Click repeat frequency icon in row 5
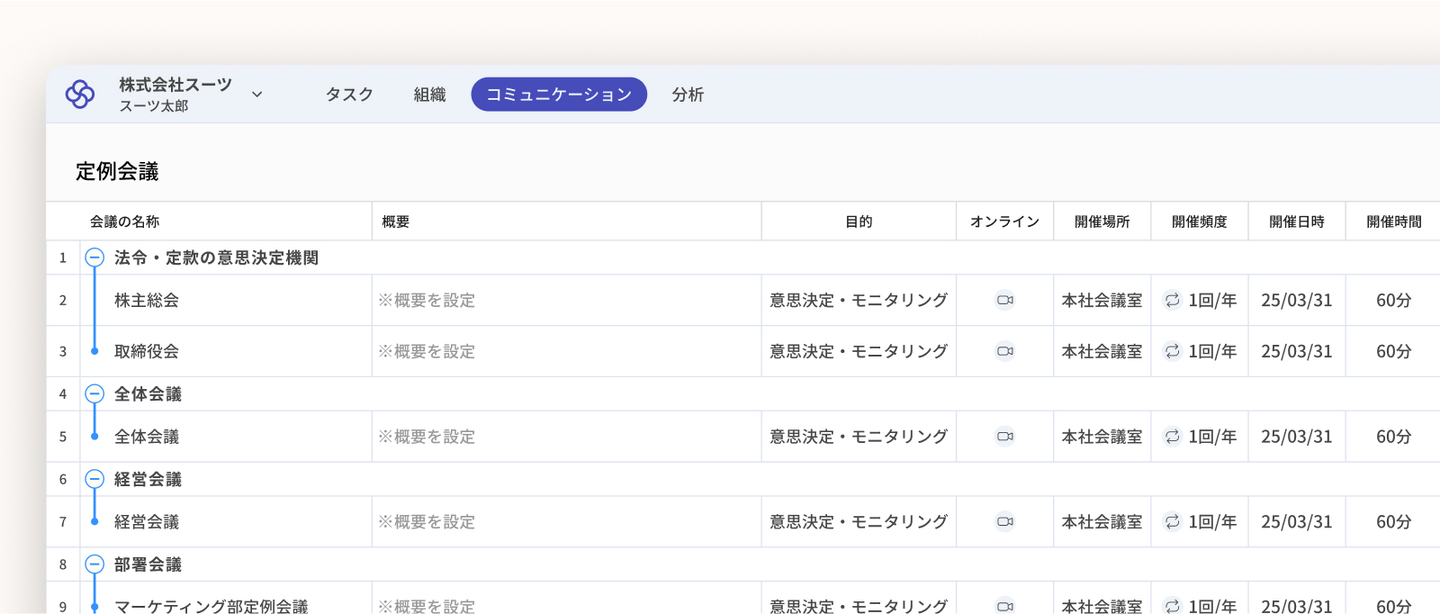This screenshot has height=614, width=1440. tap(1172, 436)
